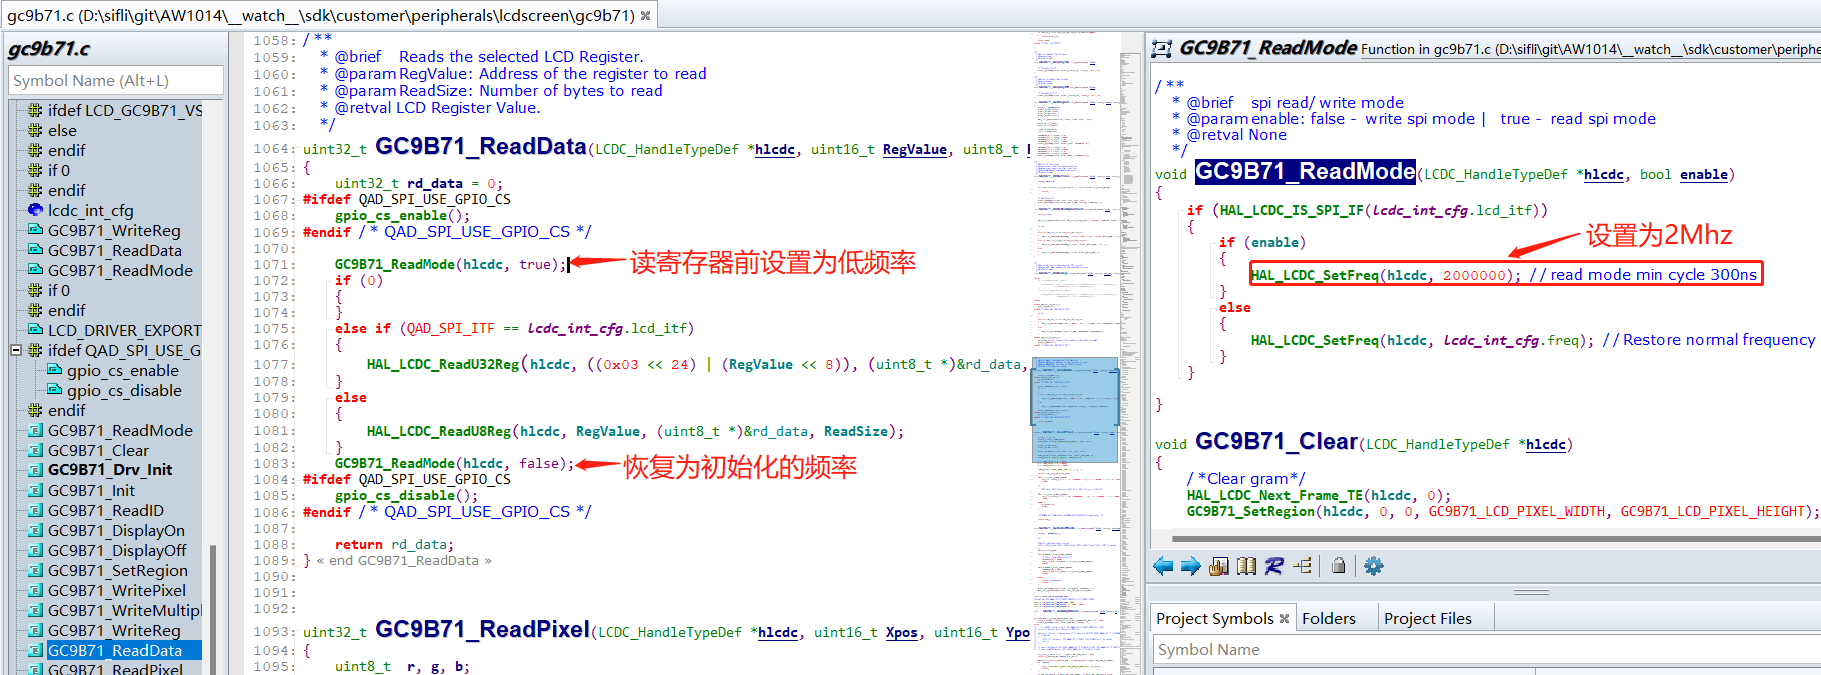The width and height of the screenshot is (1821, 675).
Task: Select GC9B71_WriteReg below GC9B71_WriteMultipl in symbol list
Action: coord(114,630)
